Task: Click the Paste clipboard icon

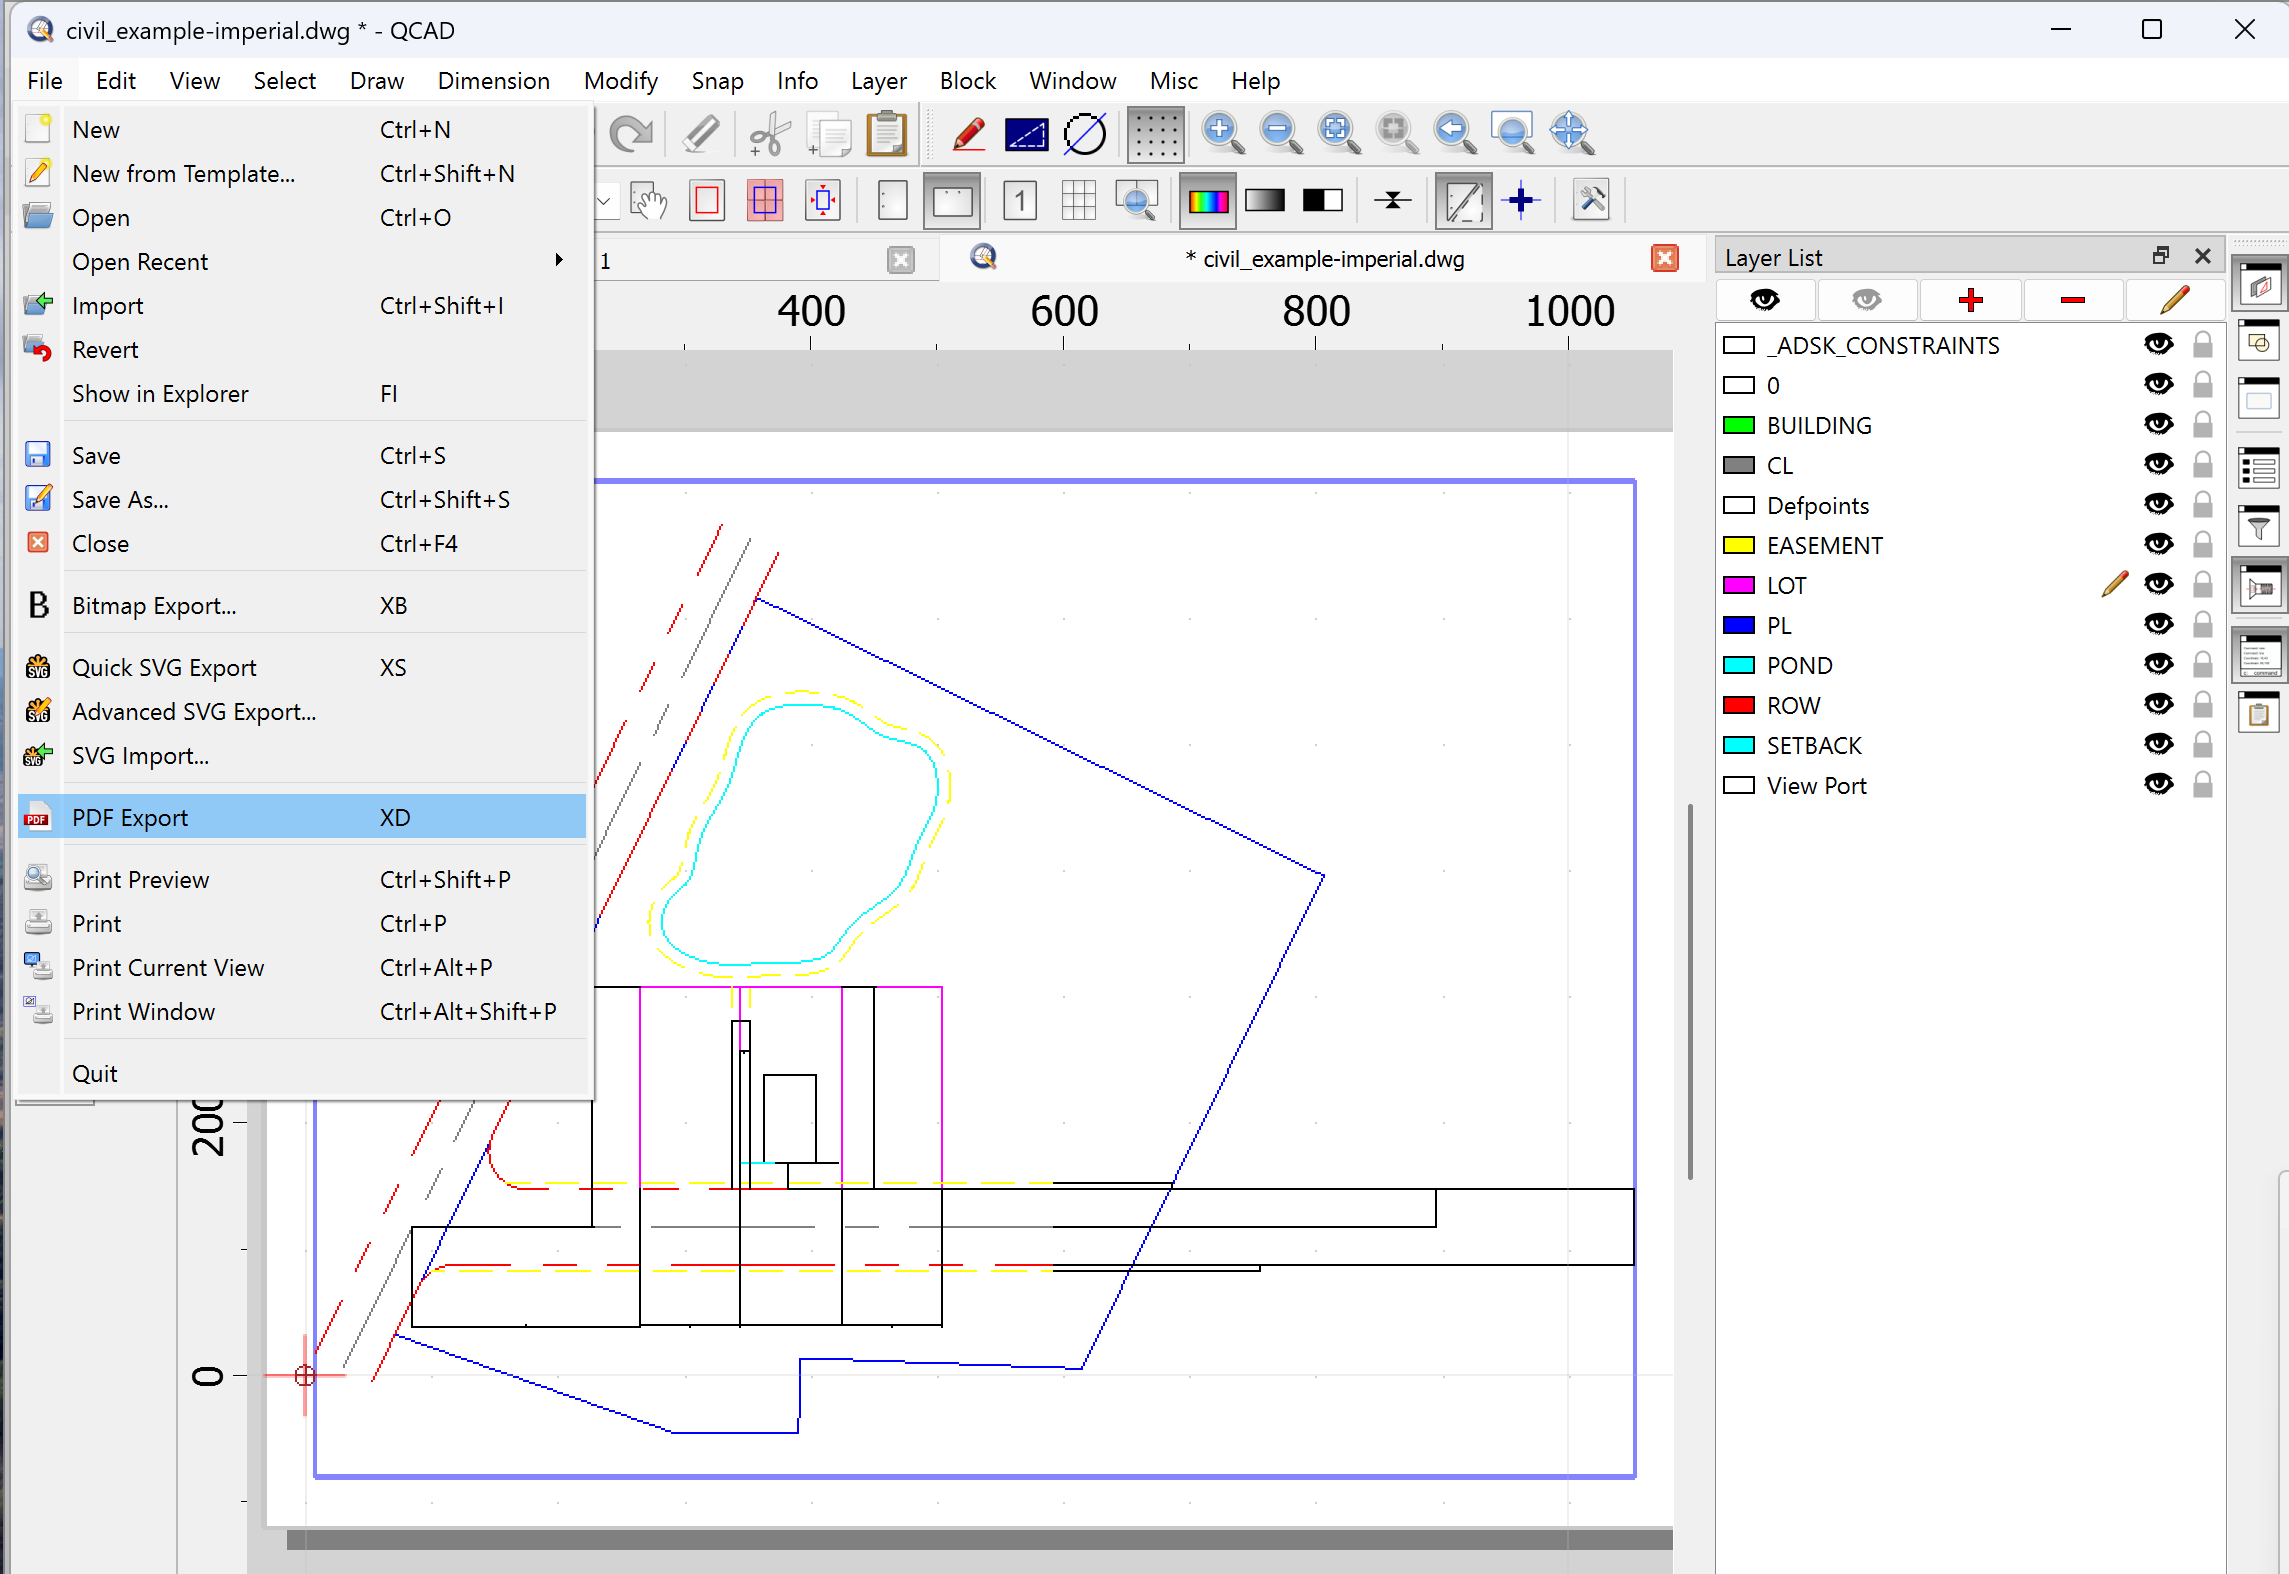Action: point(886,133)
